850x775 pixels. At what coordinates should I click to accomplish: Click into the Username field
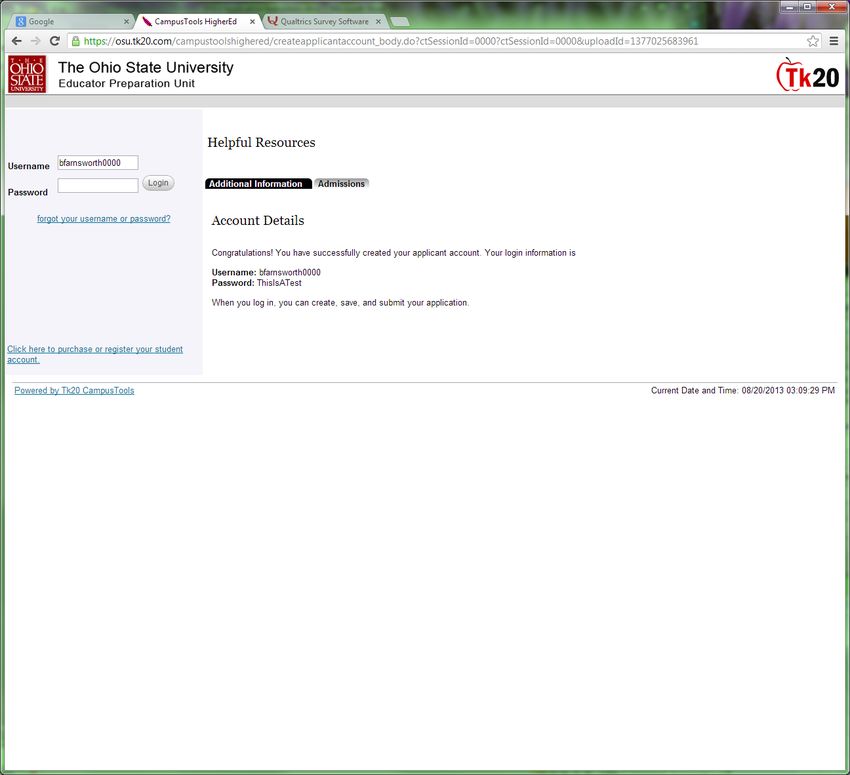(x=98, y=163)
